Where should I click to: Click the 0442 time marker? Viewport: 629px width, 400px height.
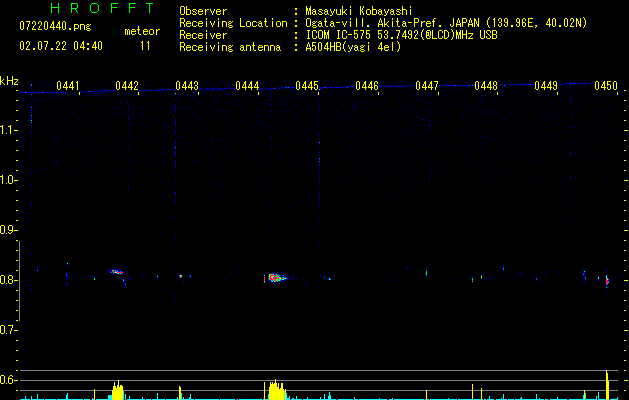click(127, 86)
